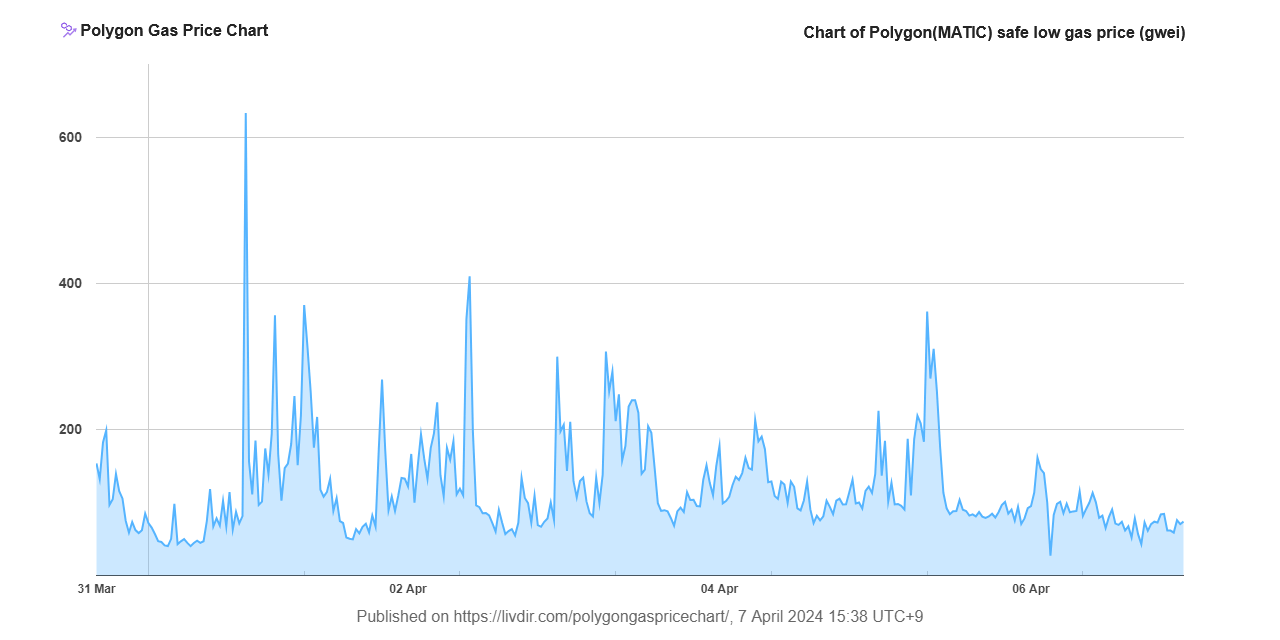1280x640 pixels.
Task: Select the 200 y-axis value
Action: click(70, 428)
